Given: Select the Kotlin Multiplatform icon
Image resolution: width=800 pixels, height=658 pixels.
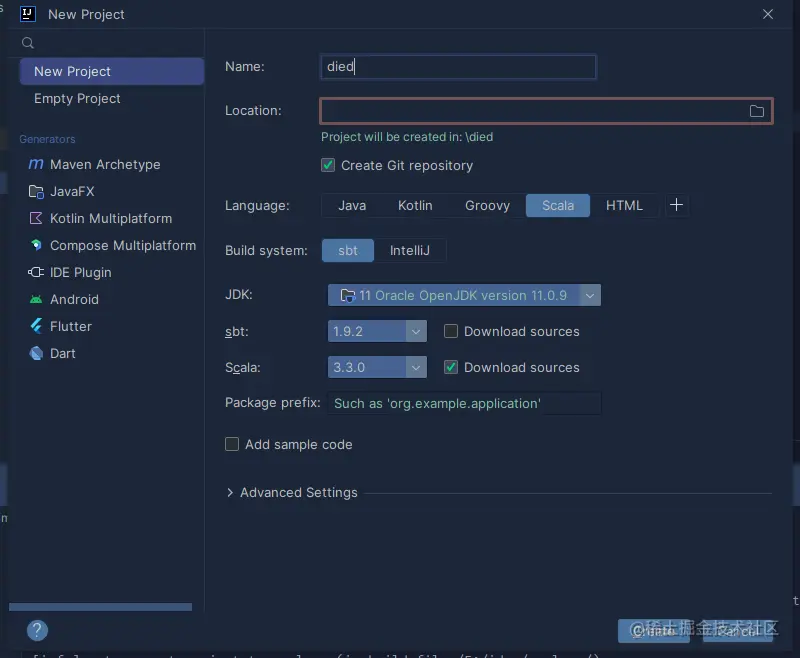Looking at the screenshot, I should [x=36, y=218].
